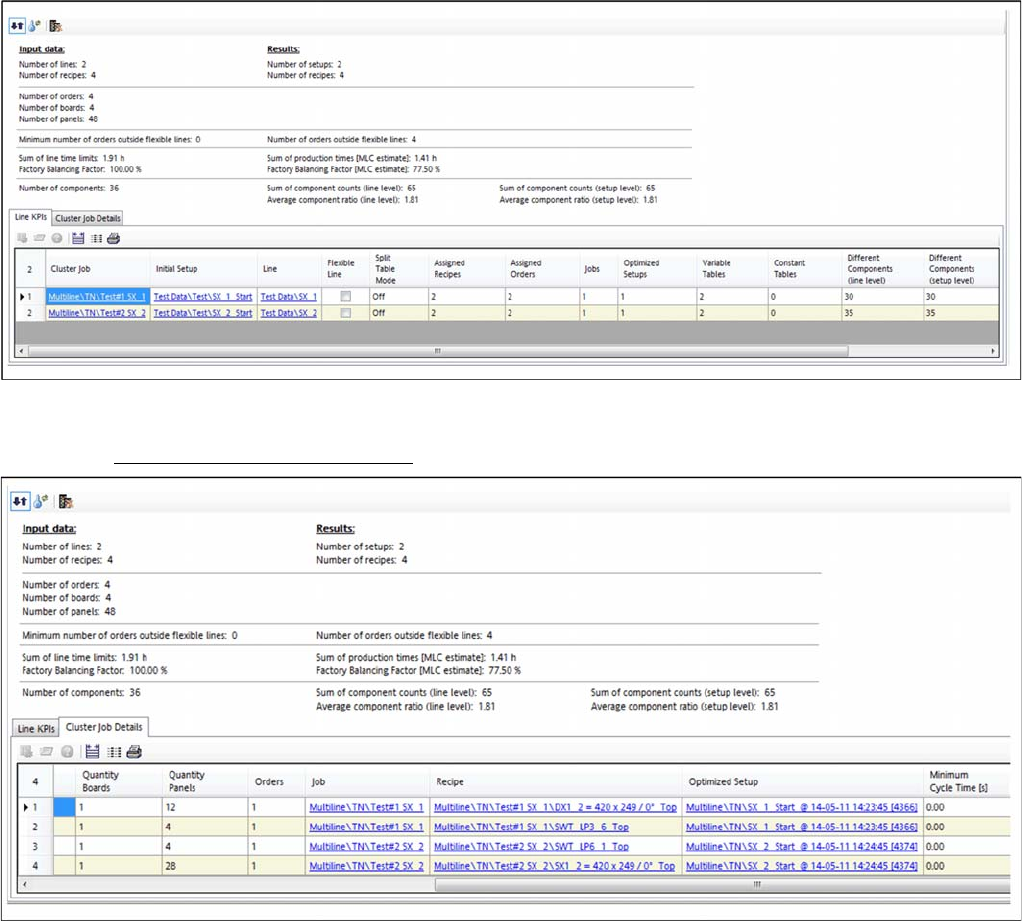Switch to Cluster Job Details tab in top panel
Screen dimensions: 1022x921
tap(87, 218)
